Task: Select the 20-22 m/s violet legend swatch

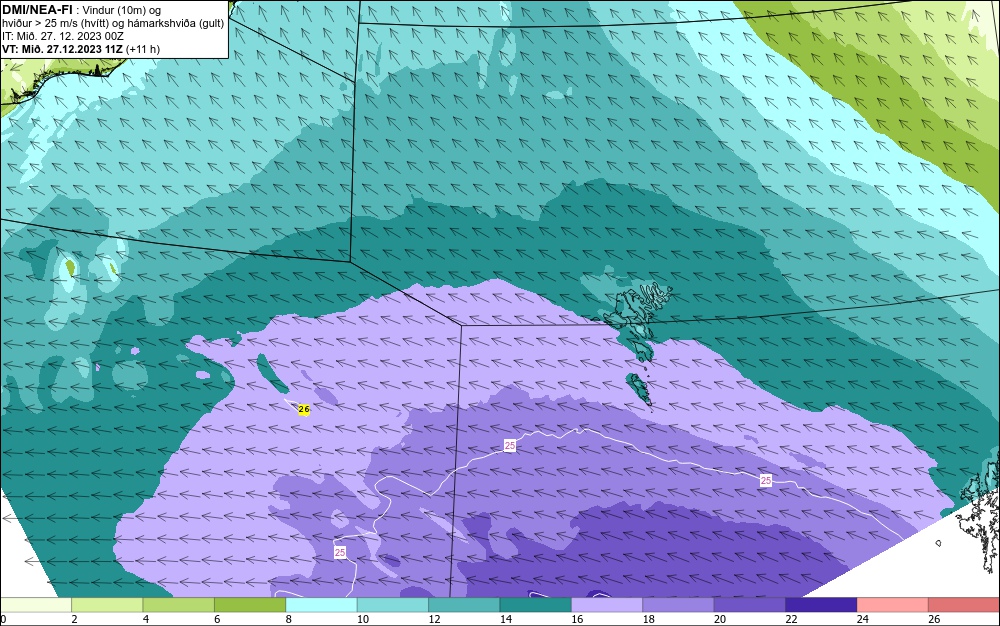Action: [x=750, y=605]
